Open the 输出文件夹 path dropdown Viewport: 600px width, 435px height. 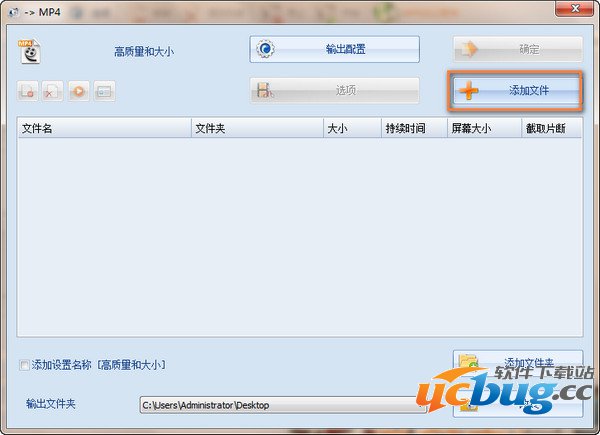tap(283, 405)
